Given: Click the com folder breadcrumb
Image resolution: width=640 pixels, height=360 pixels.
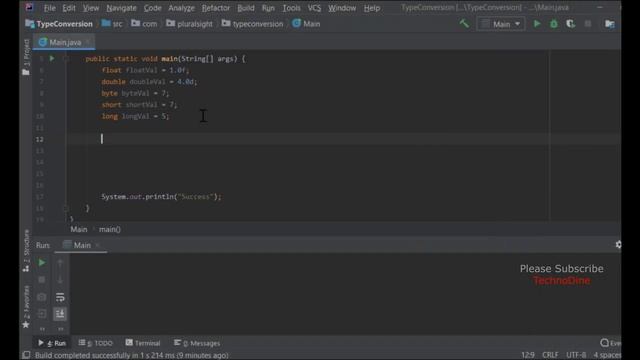Looking at the screenshot, I should pyautogui.click(x=144, y=24).
